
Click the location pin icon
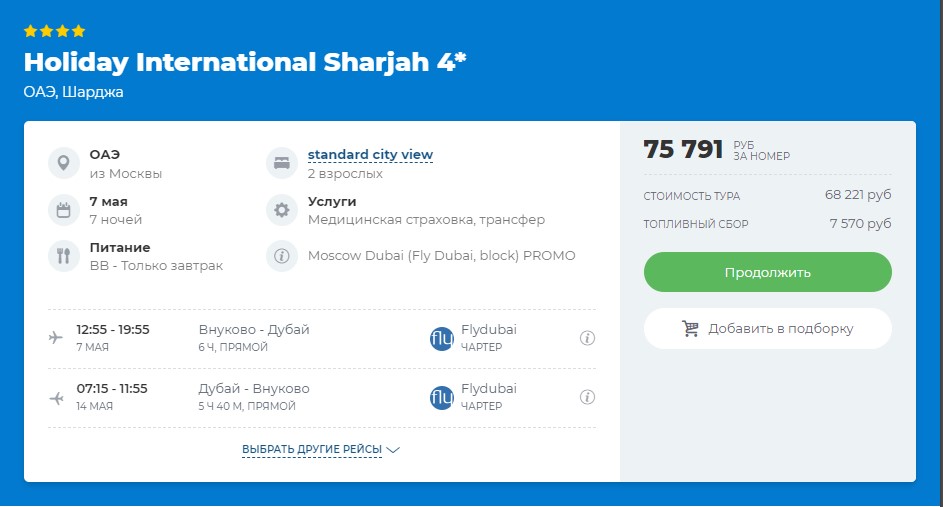(x=64, y=163)
